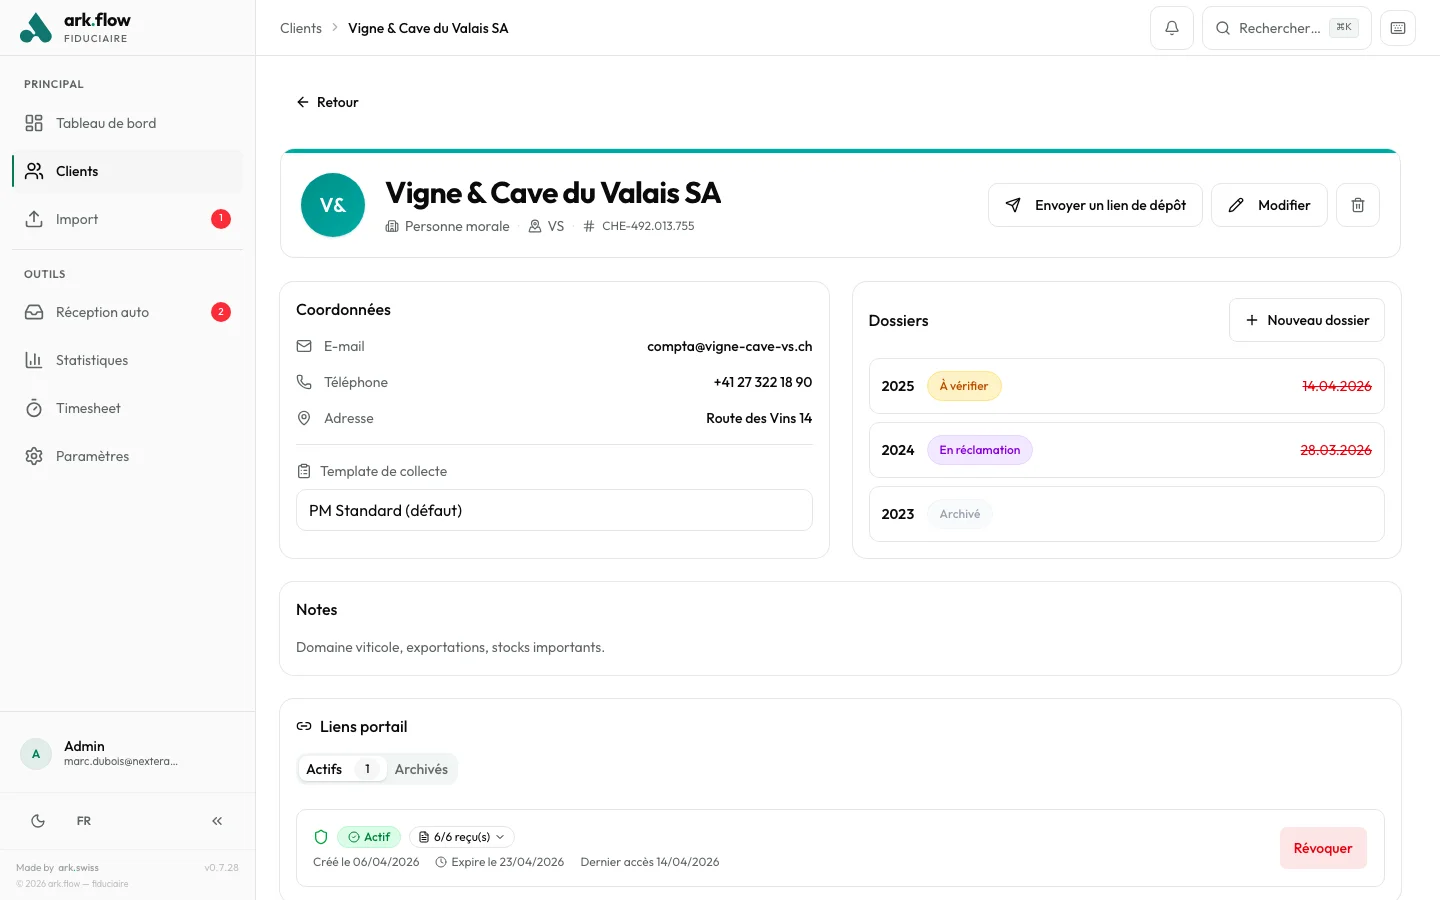Open the notifications bell
The height and width of the screenshot is (900, 1440).
(1171, 28)
